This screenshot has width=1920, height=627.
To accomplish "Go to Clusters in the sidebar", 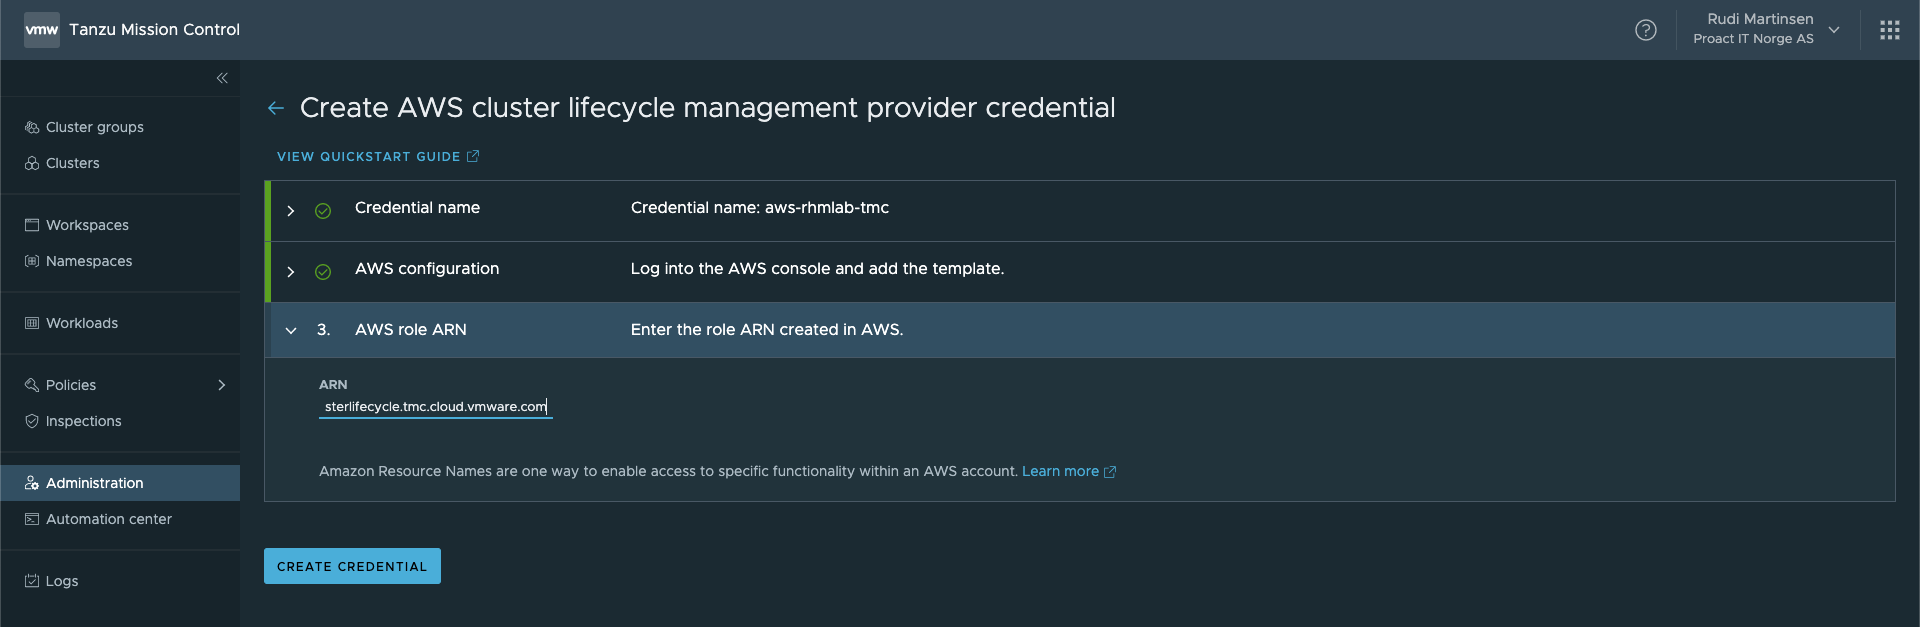I will pyautogui.click(x=73, y=163).
